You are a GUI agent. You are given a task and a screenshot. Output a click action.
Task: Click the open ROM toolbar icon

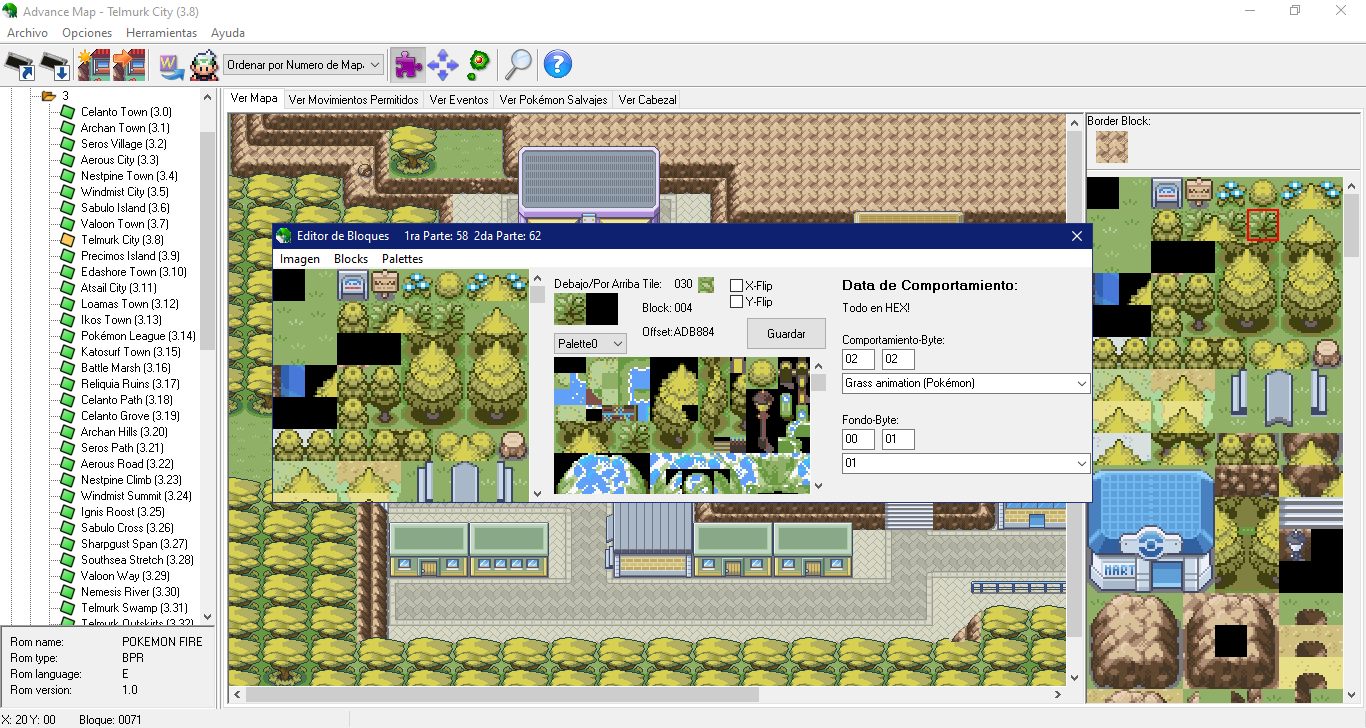[20, 66]
